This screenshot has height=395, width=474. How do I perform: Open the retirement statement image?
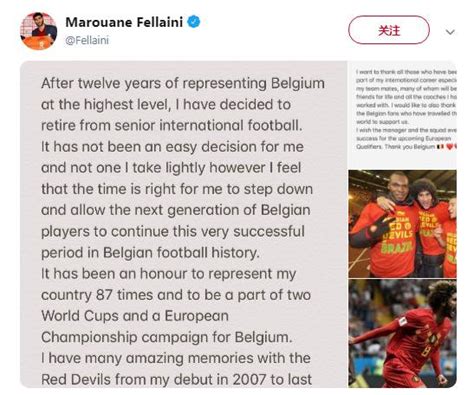(x=183, y=224)
